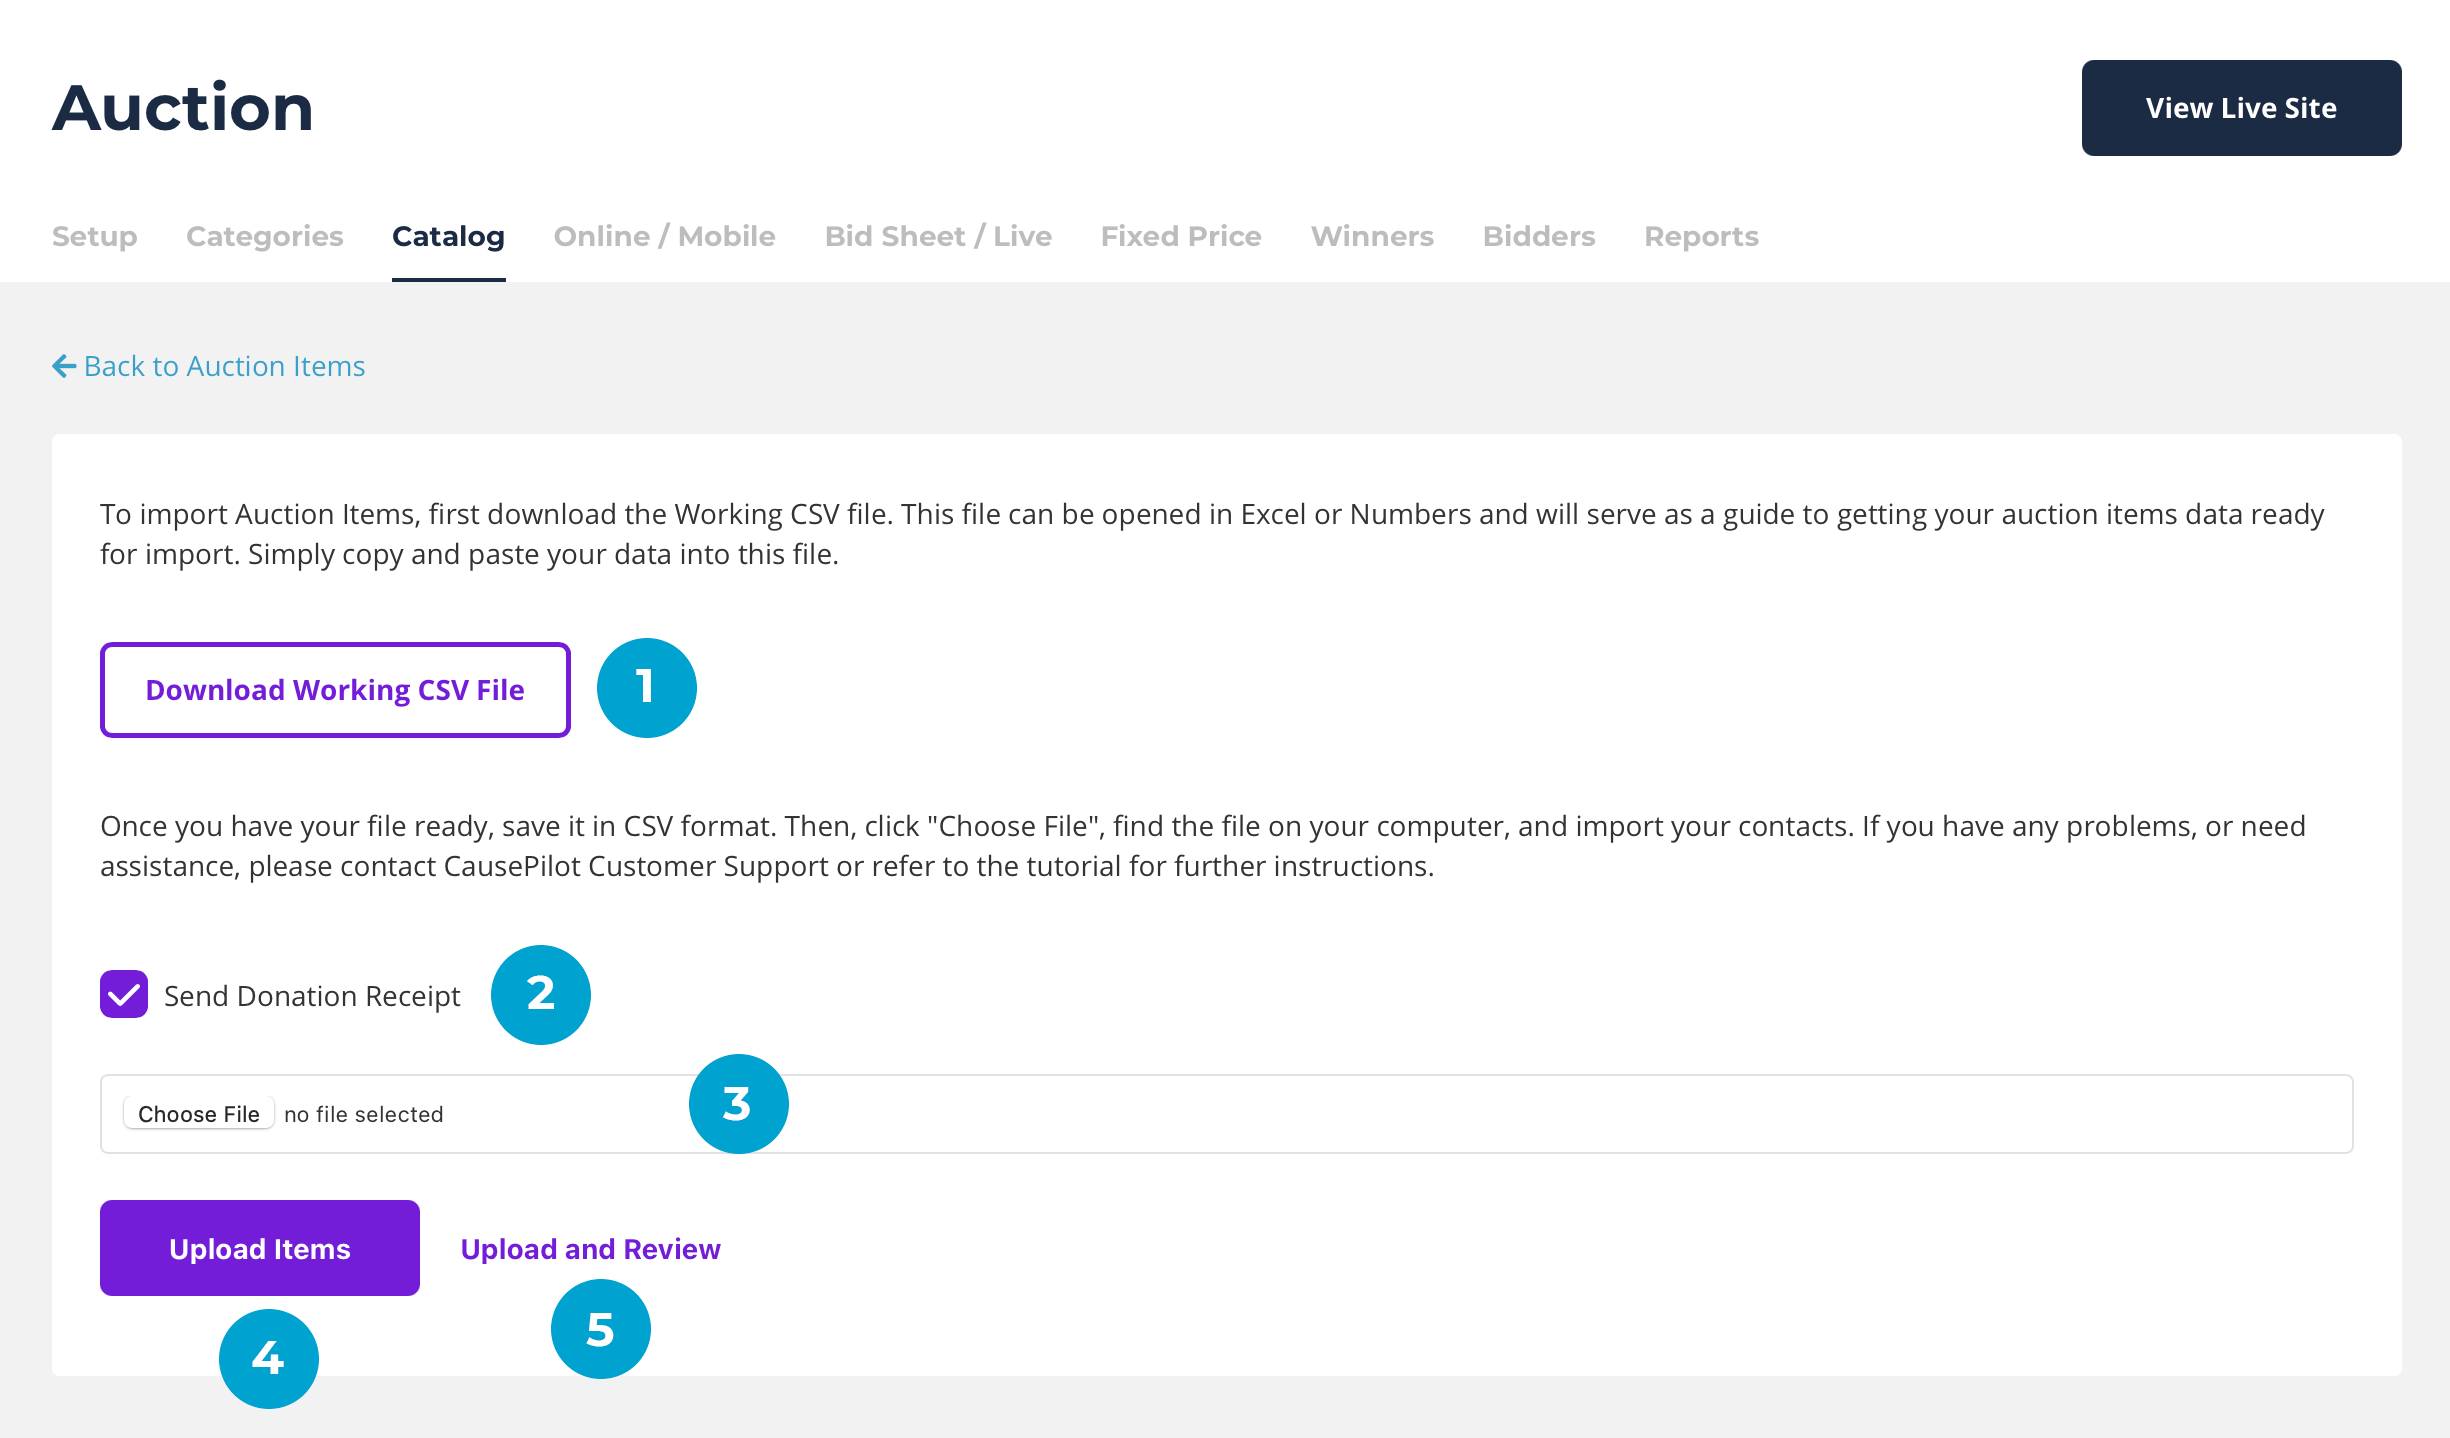Image resolution: width=2450 pixels, height=1438 pixels.
Task: View the Bidders tab
Action: click(x=1538, y=236)
